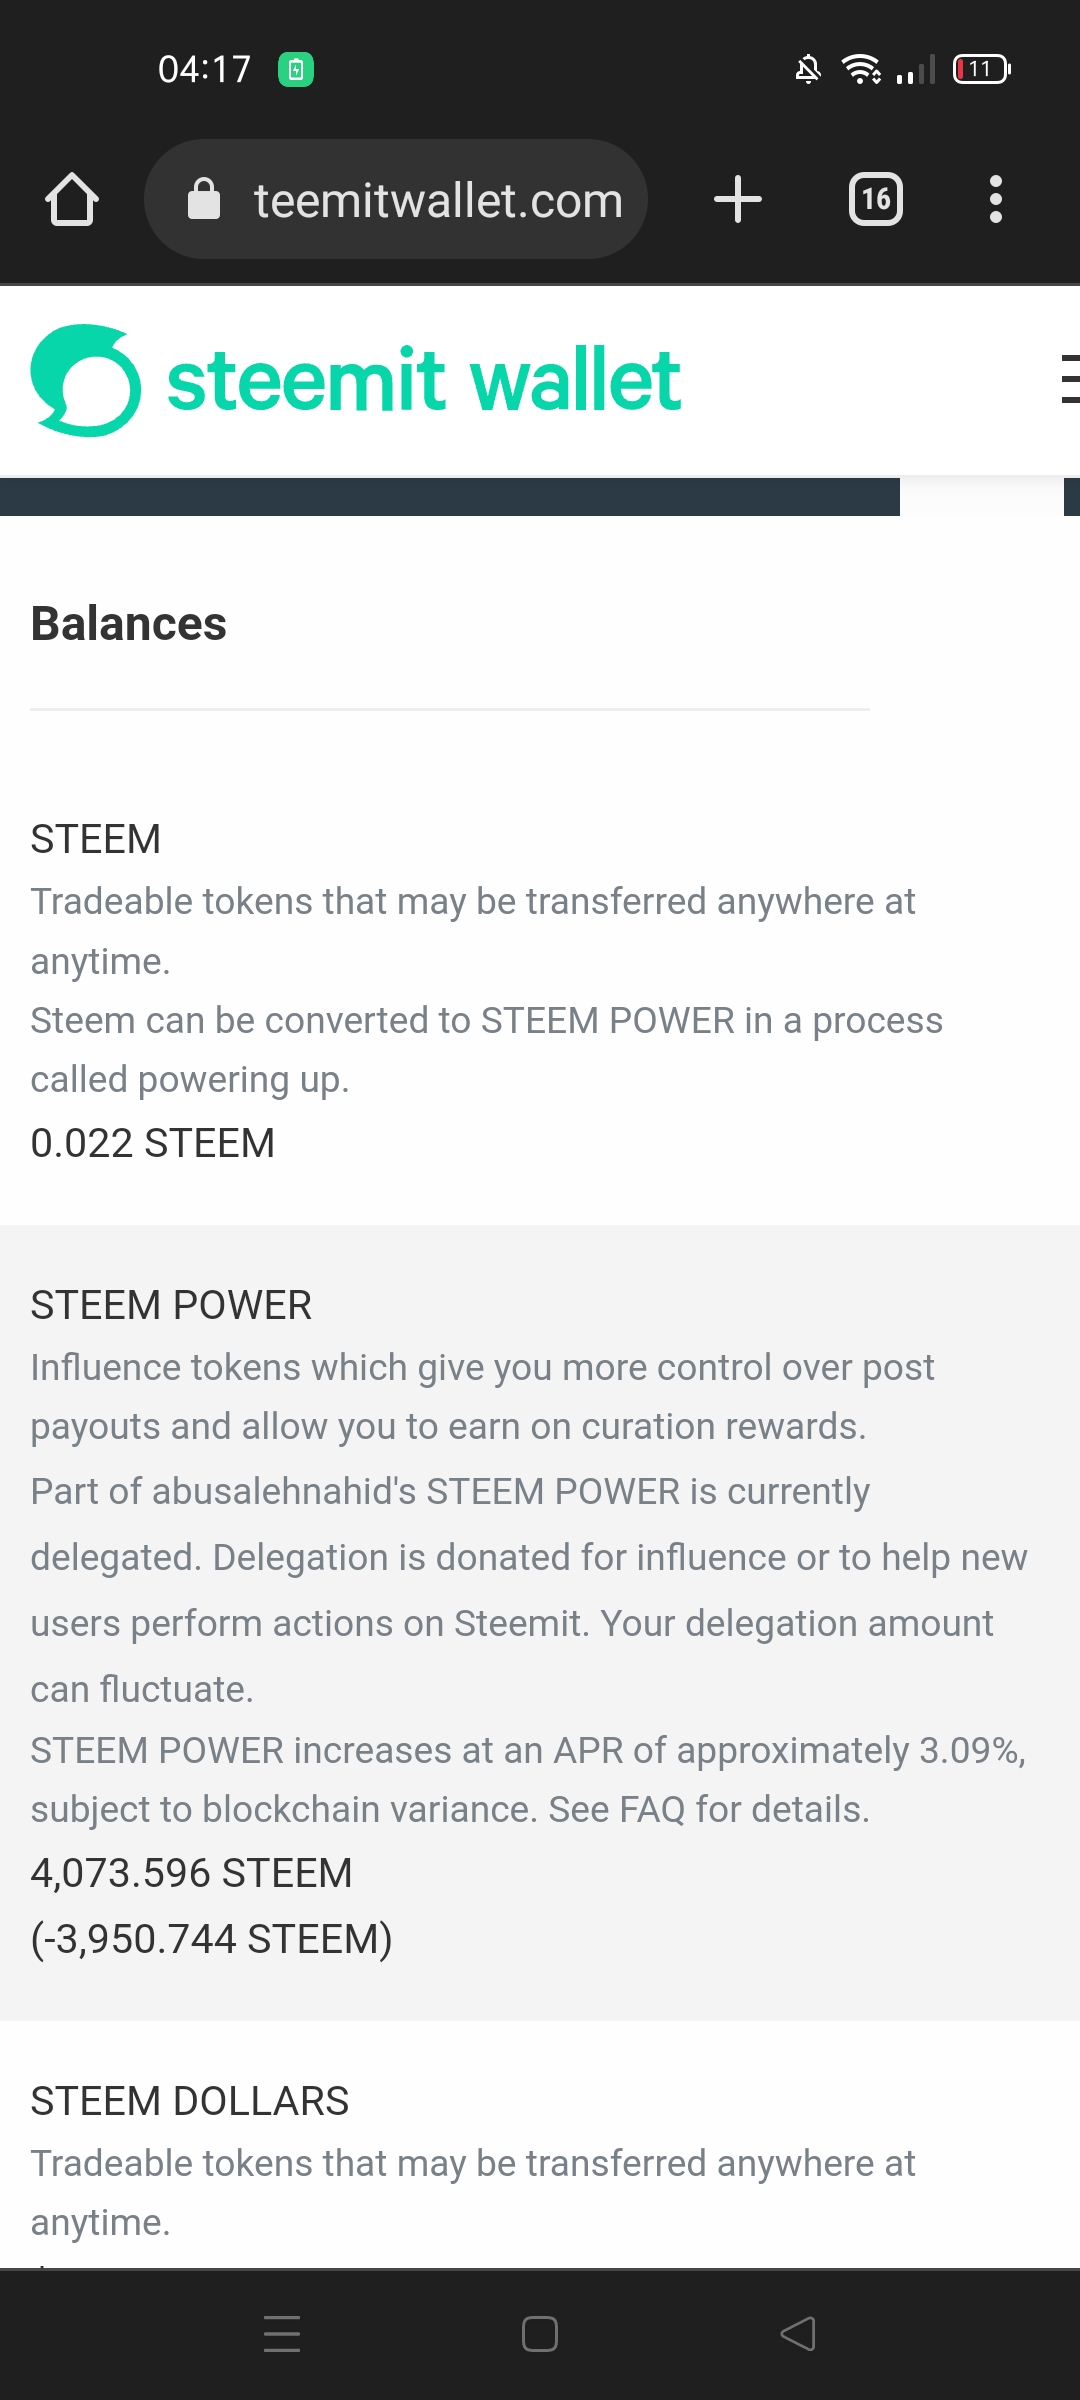Show delegation details for (-3,950.744 STEEM)

[211, 1939]
